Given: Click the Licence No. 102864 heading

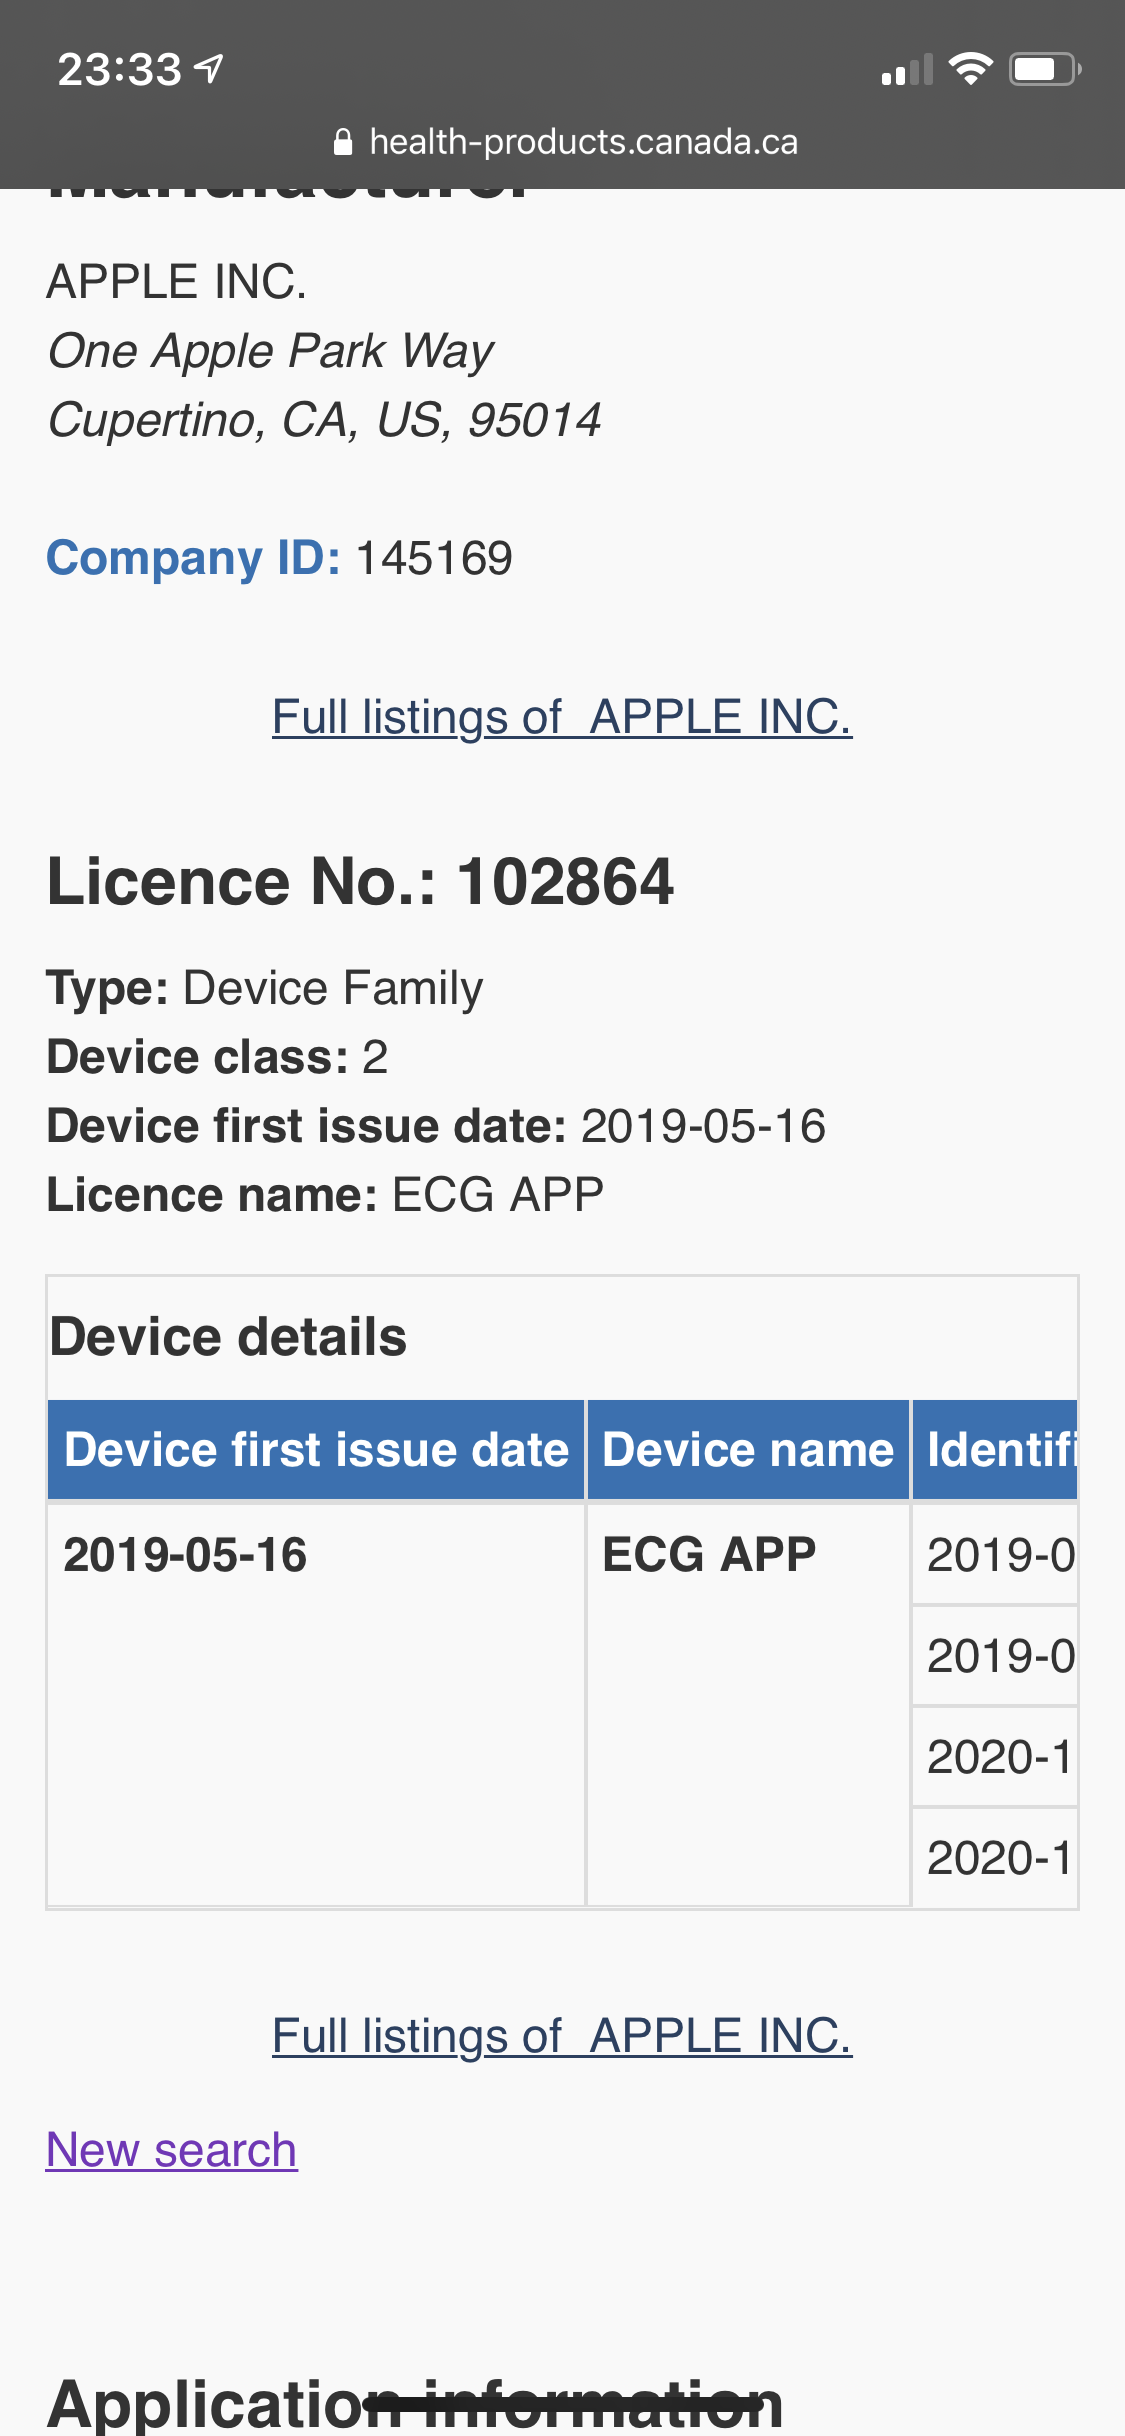Looking at the screenshot, I should (360, 881).
